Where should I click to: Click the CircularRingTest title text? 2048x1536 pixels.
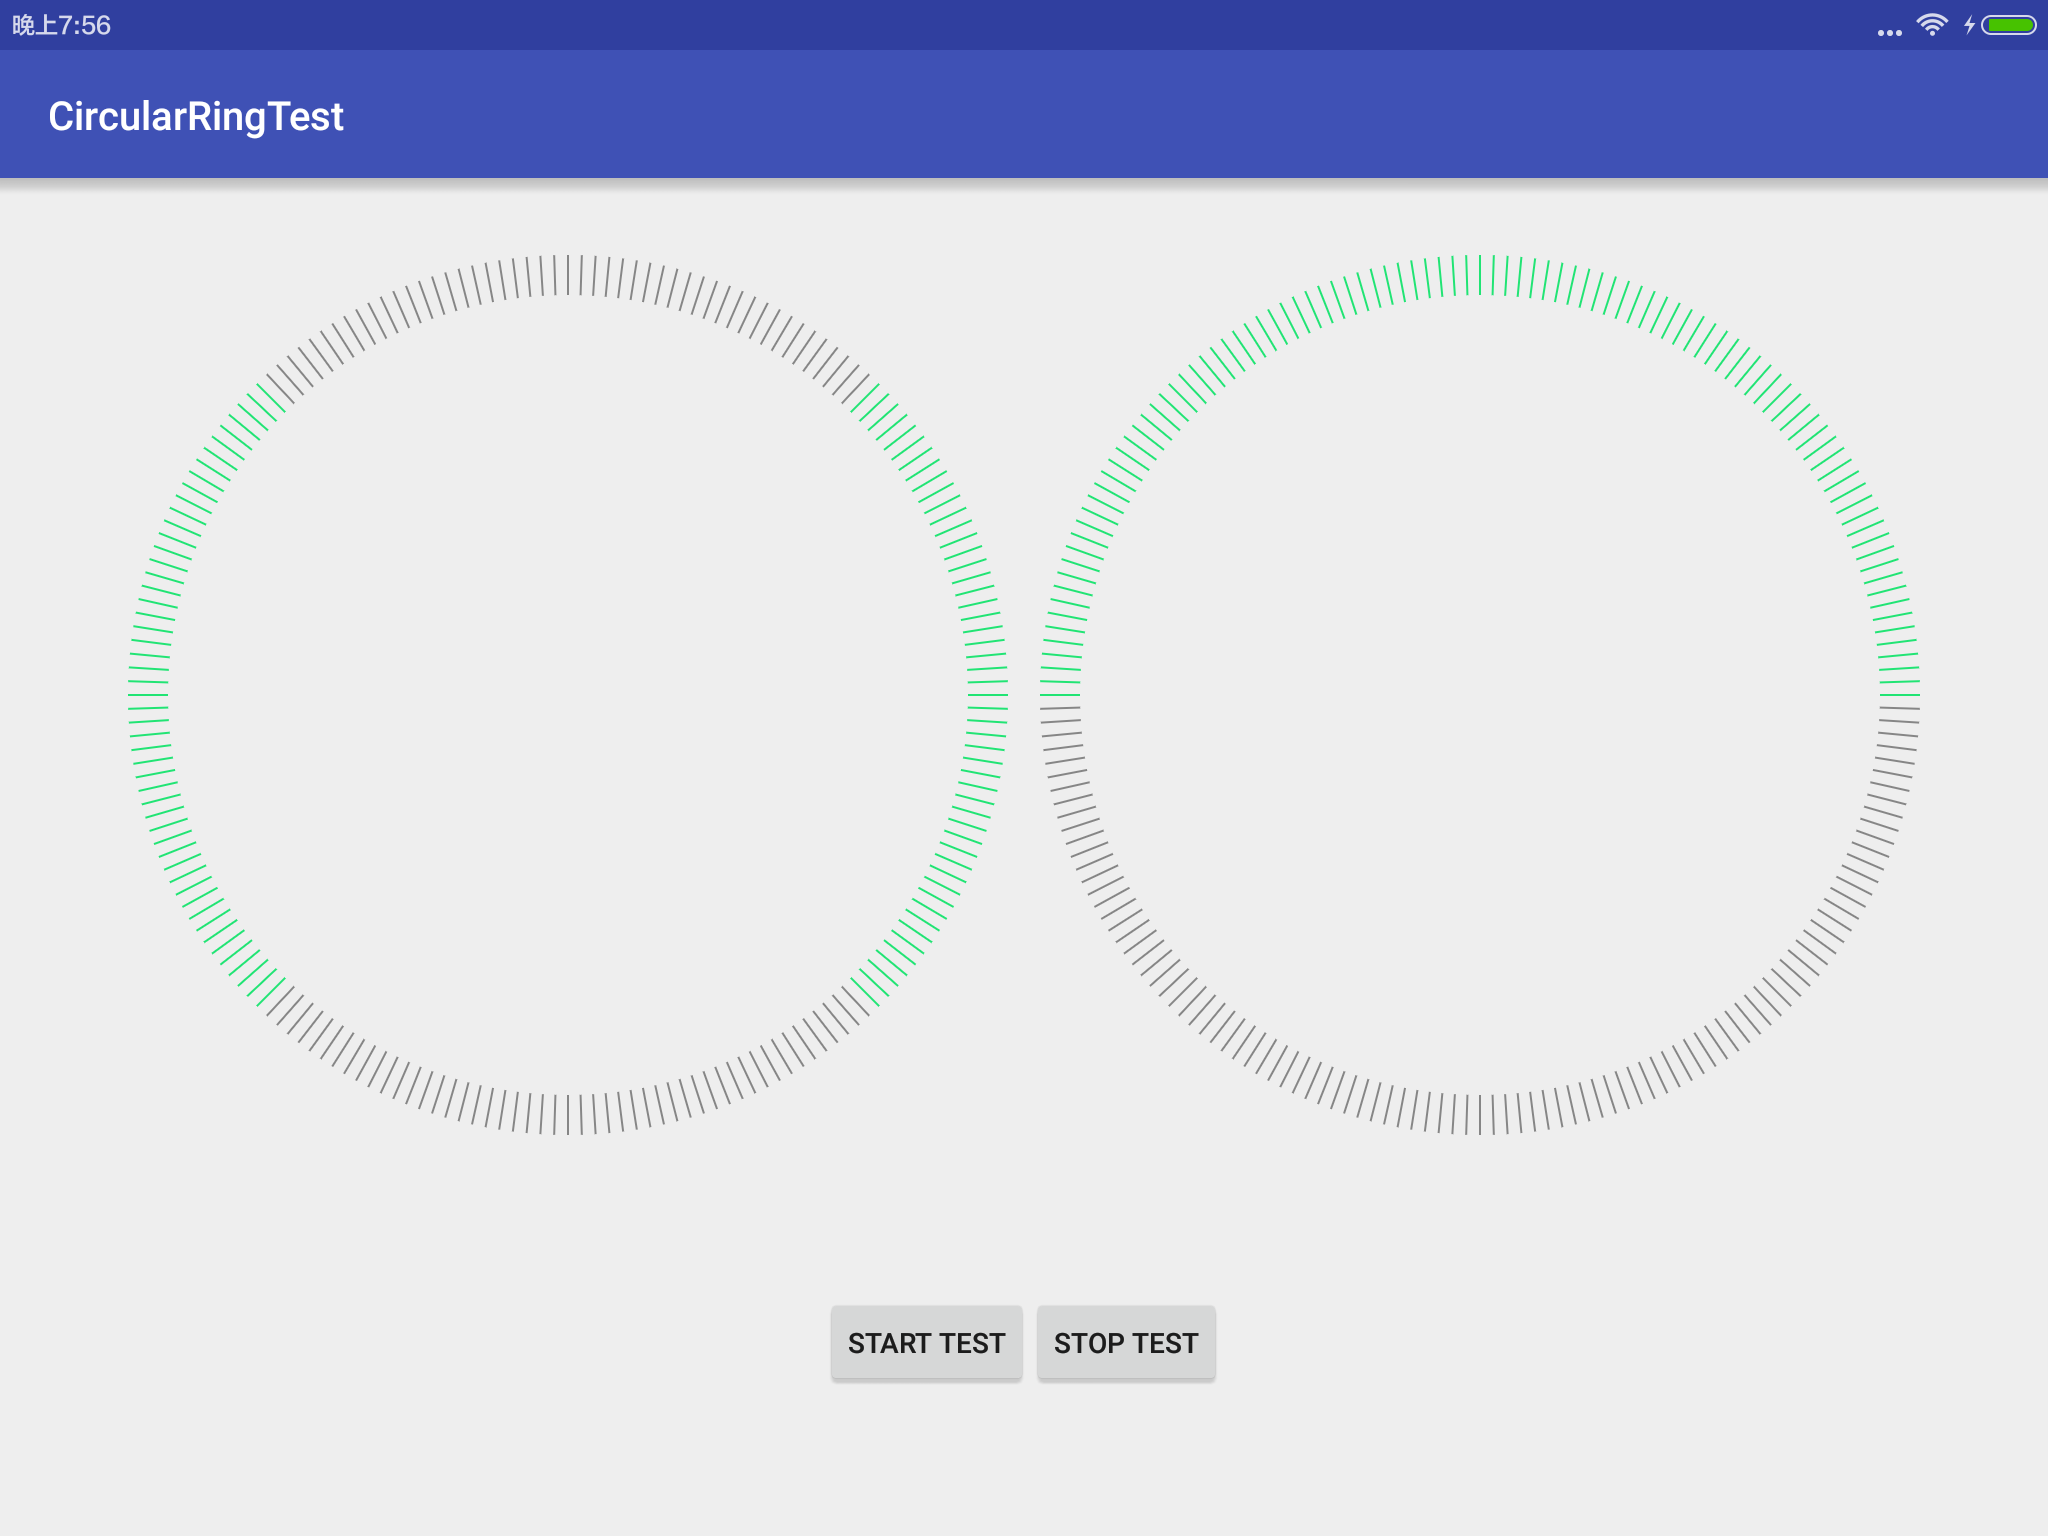[x=196, y=117]
